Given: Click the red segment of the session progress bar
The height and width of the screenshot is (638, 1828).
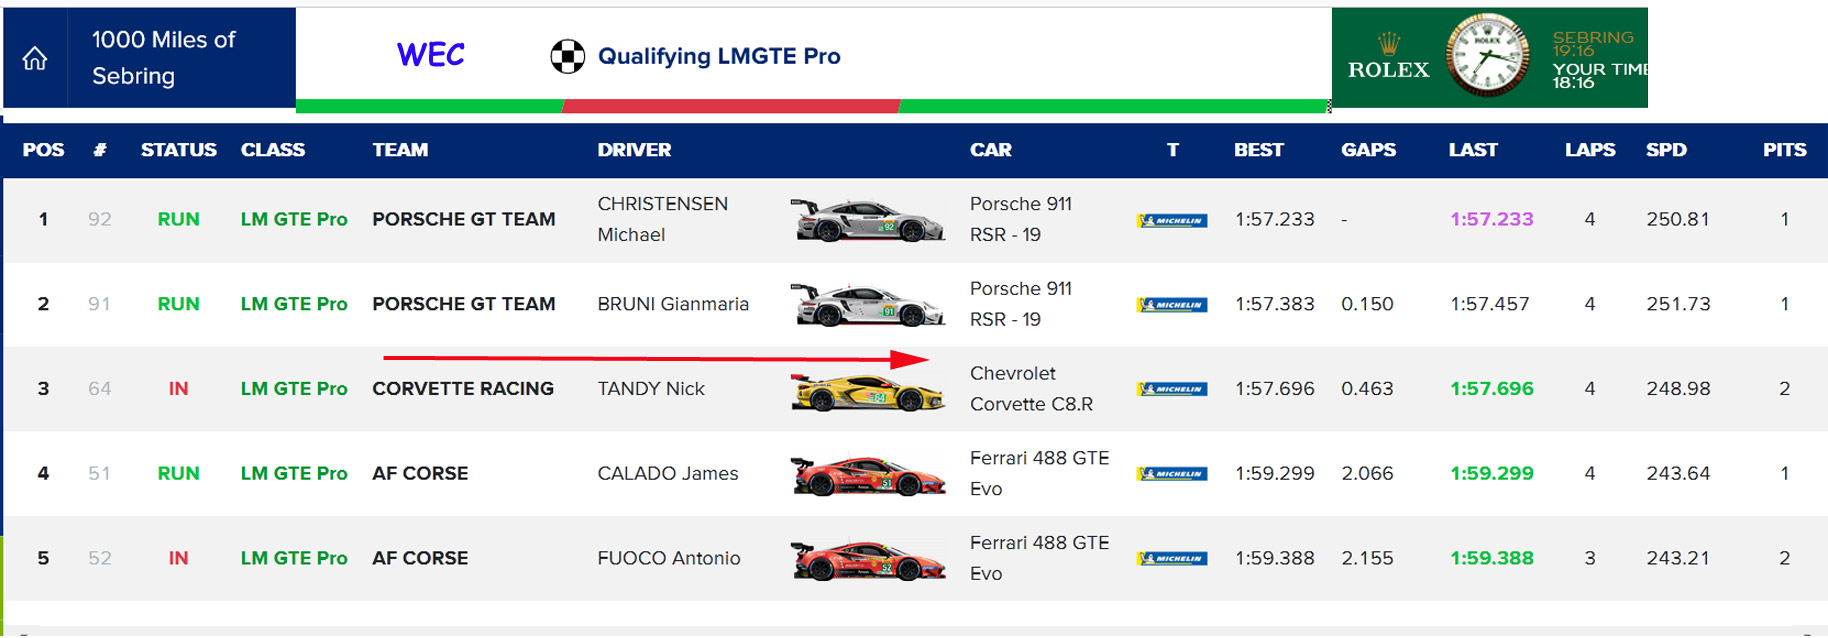Looking at the screenshot, I should point(731,106).
